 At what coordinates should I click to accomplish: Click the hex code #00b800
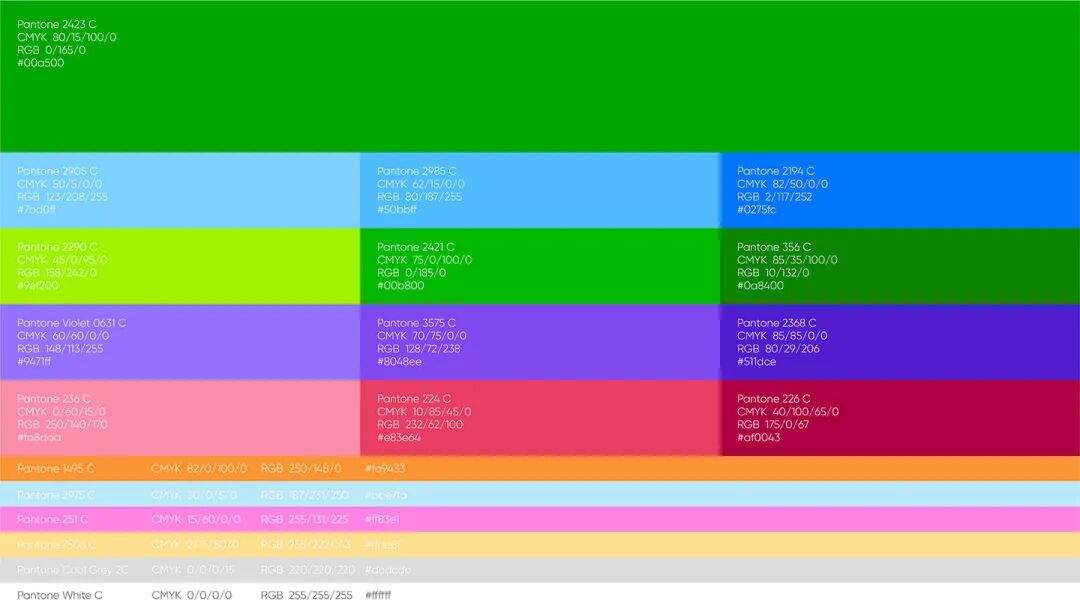pos(400,286)
